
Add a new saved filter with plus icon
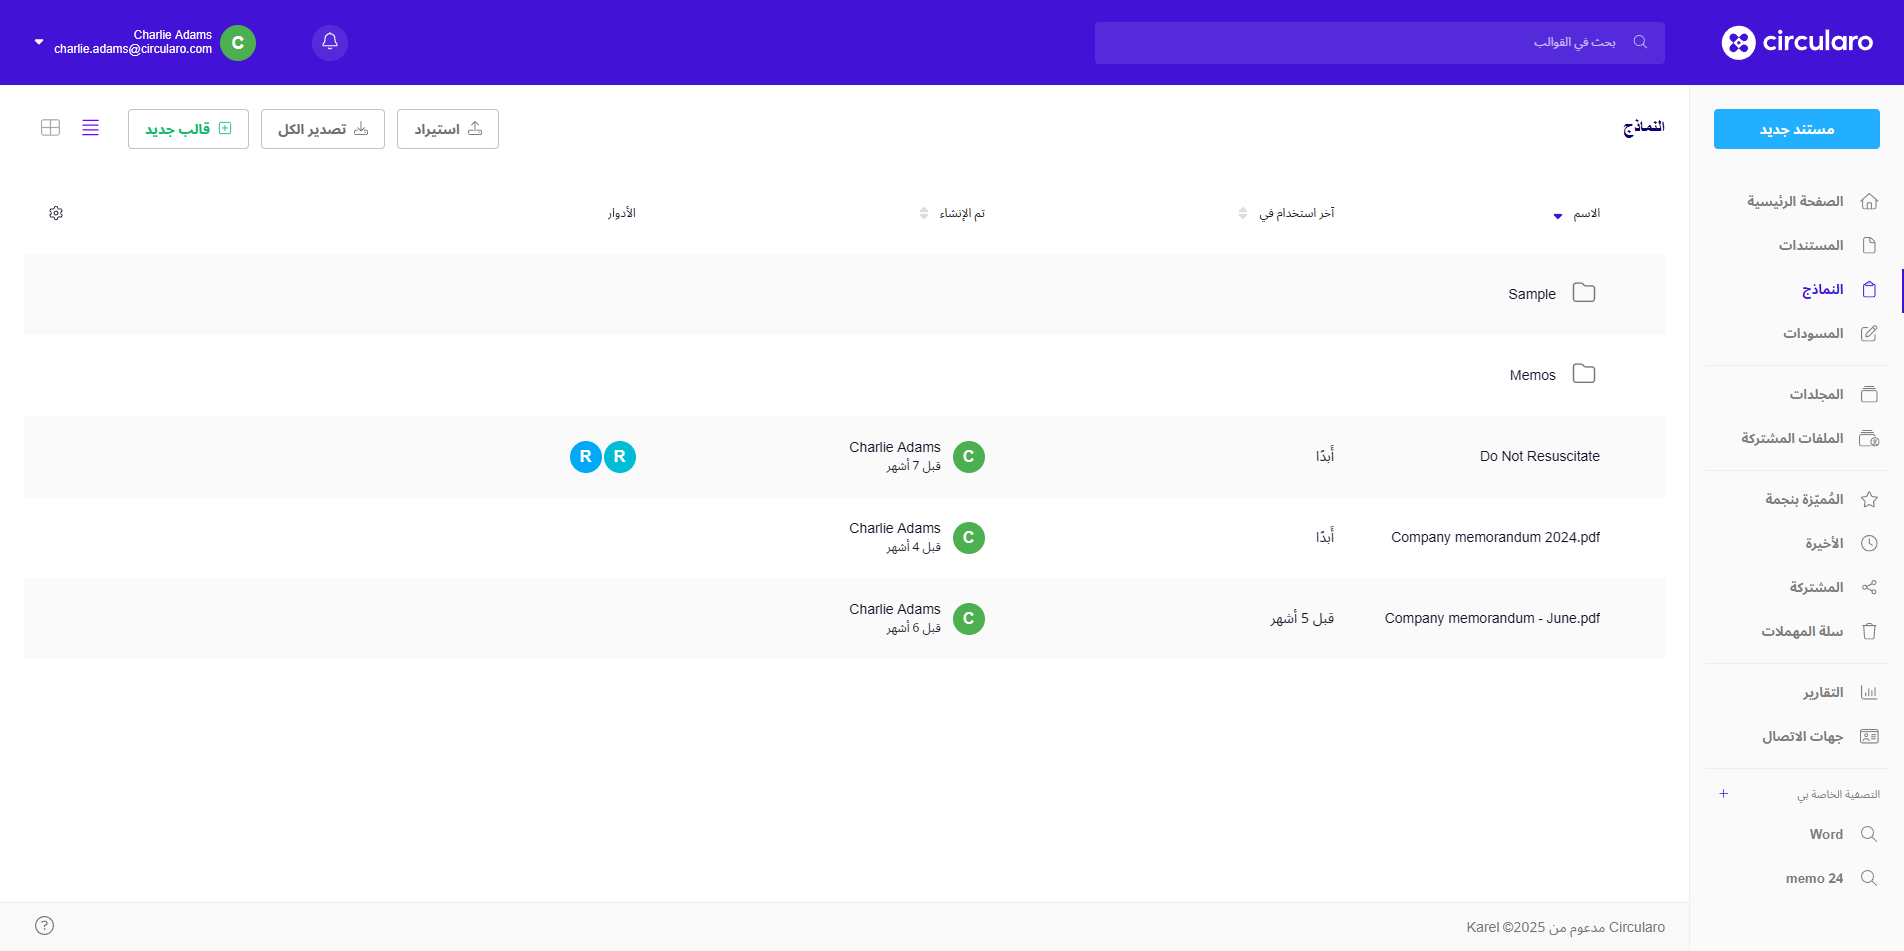1723,794
